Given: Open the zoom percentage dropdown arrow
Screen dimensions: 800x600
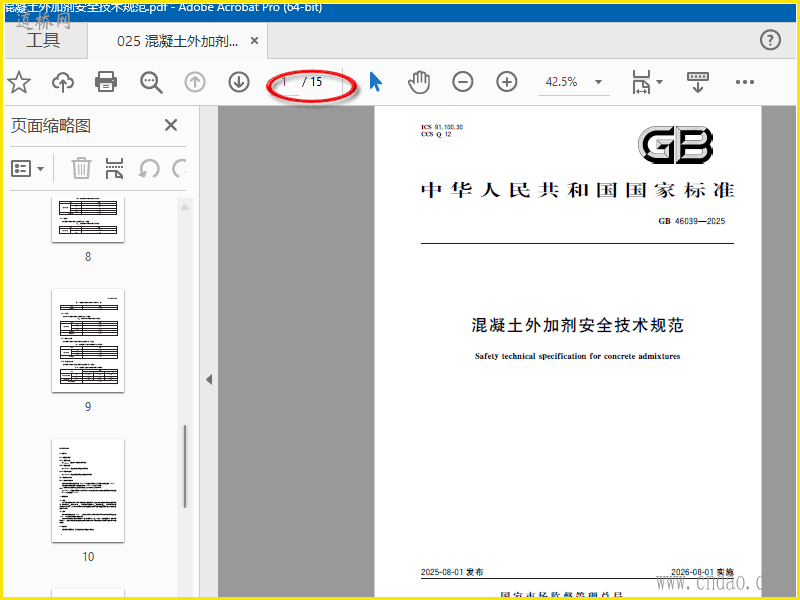Looking at the screenshot, I should tap(598, 82).
